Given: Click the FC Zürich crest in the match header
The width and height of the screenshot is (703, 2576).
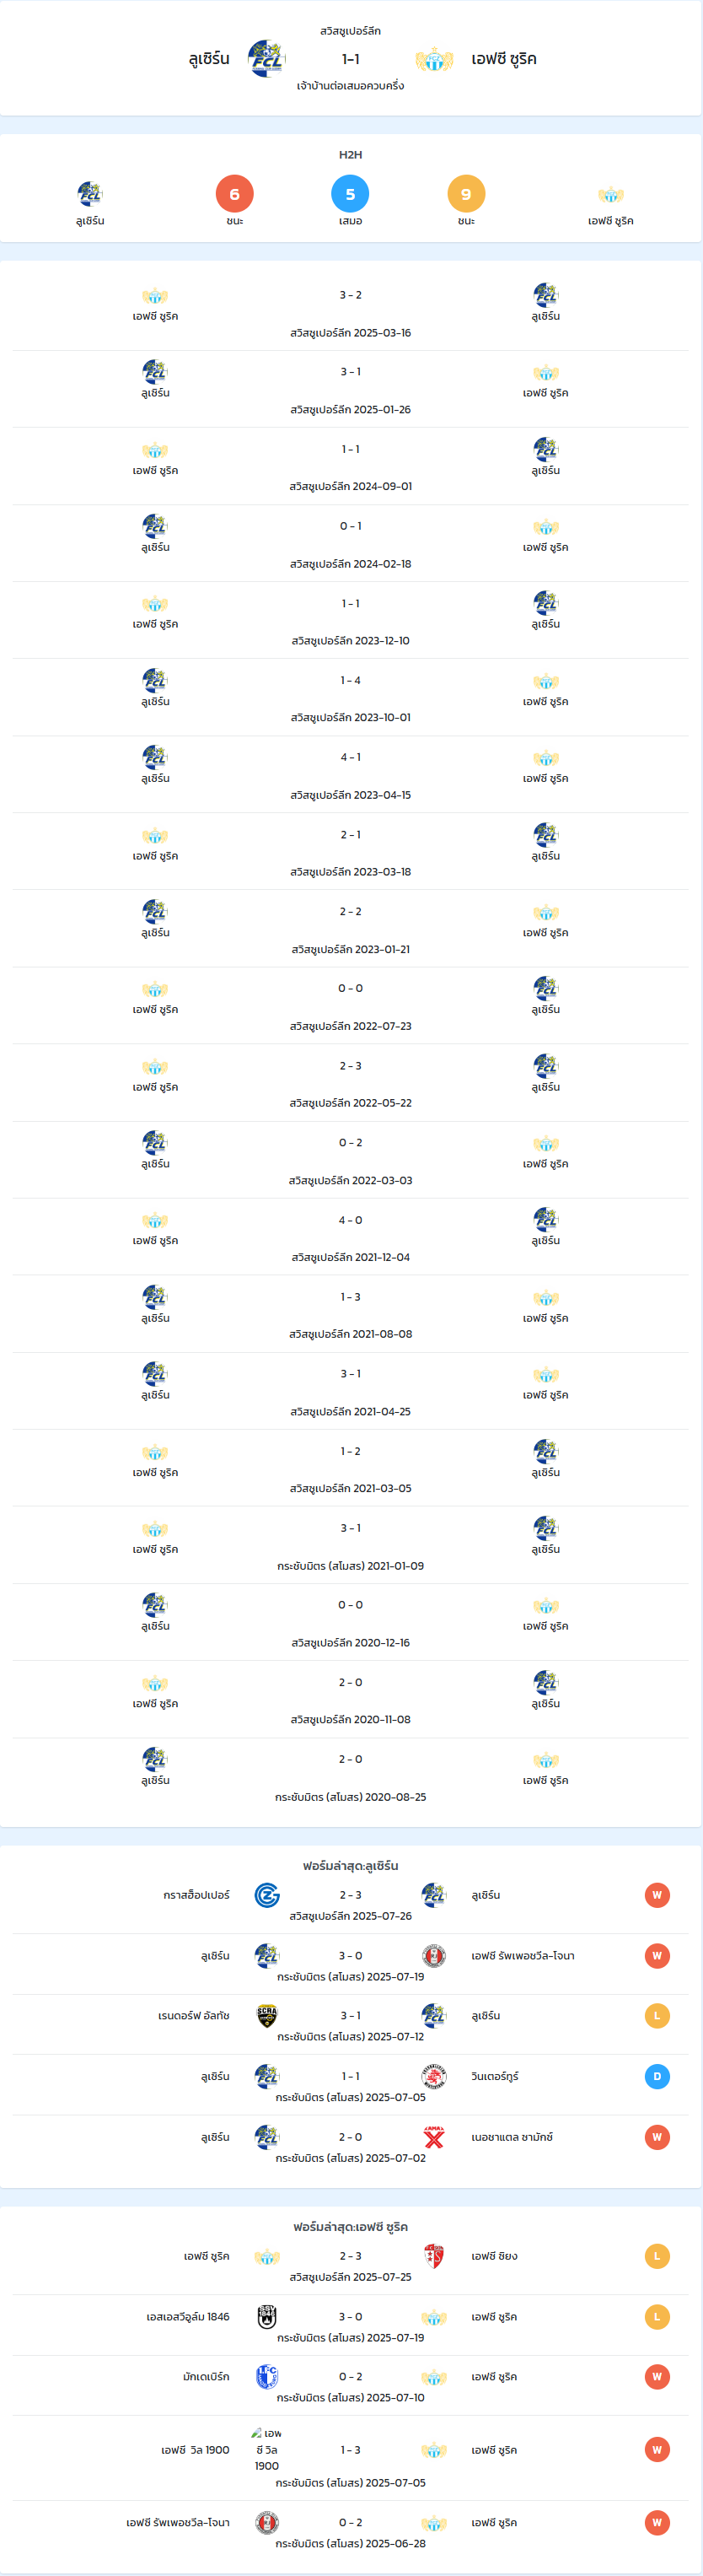Looking at the screenshot, I should (x=434, y=59).
